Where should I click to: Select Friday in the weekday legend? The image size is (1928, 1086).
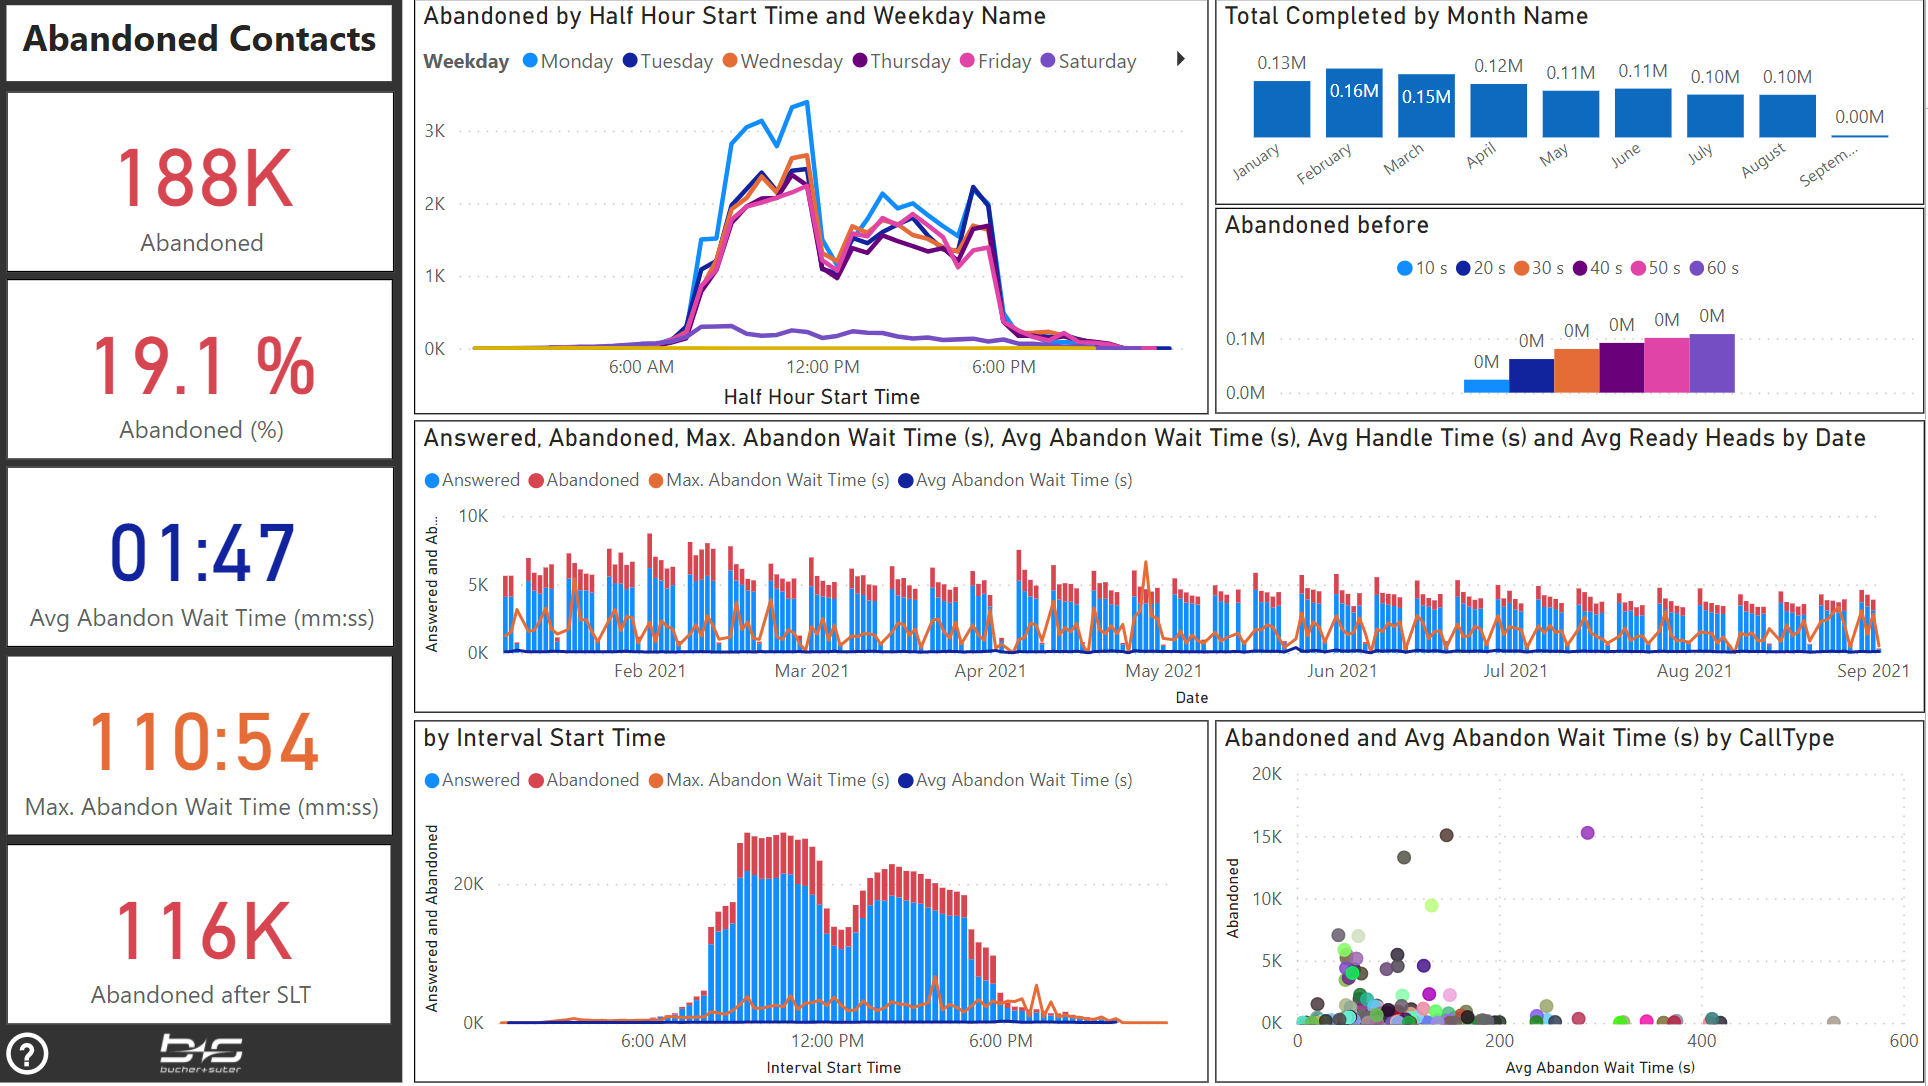pos(996,61)
